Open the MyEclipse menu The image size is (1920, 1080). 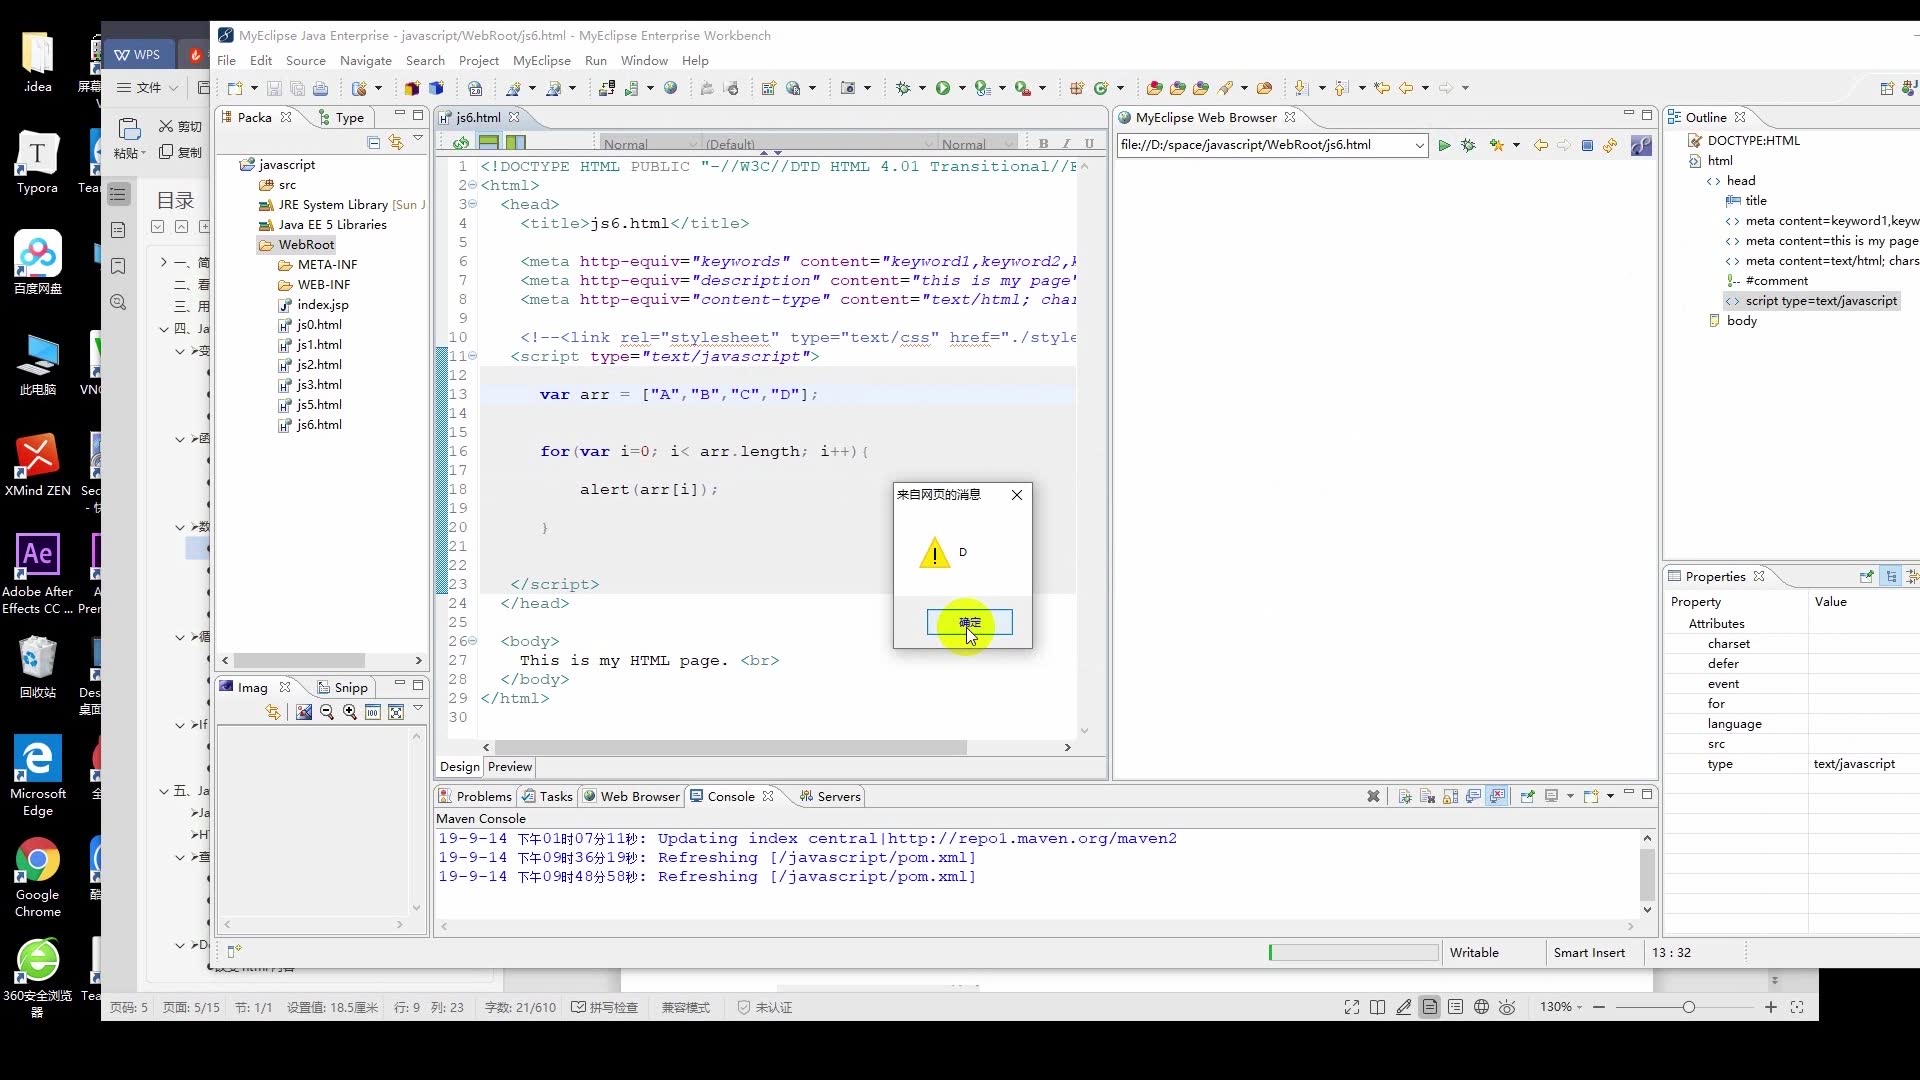(x=541, y=61)
